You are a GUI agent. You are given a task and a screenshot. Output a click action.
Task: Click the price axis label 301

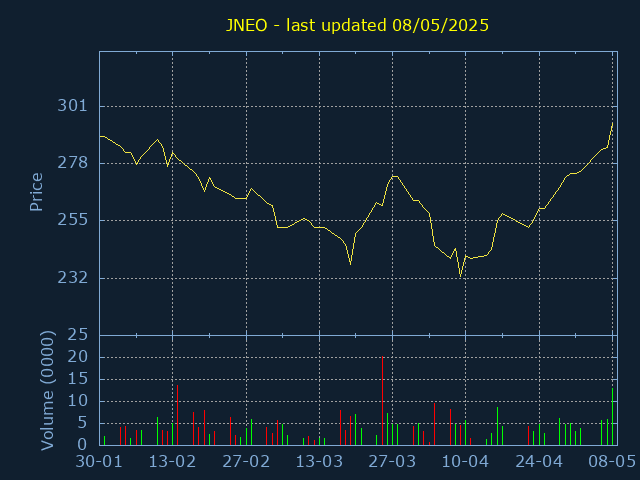pyautogui.click(x=73, y=106)
